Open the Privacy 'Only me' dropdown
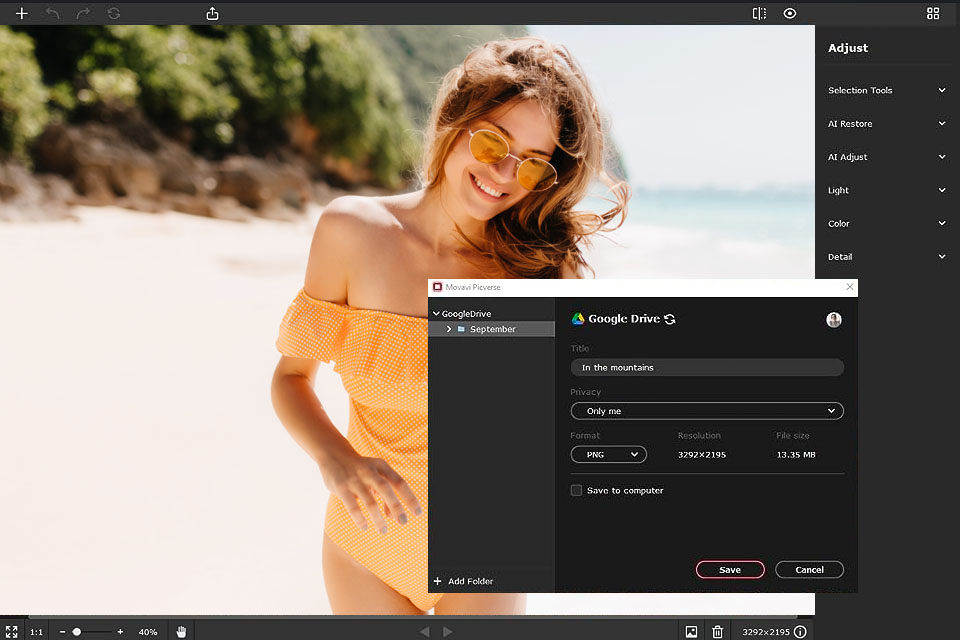The image size is (960, 640). (707, 411)
